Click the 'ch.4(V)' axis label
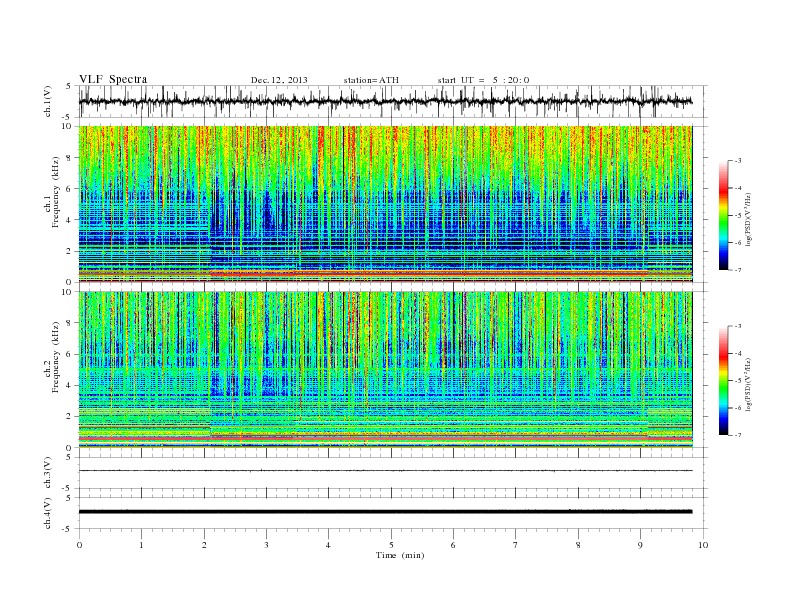This screenshot has width=792, height=612. tap(48, 513)
